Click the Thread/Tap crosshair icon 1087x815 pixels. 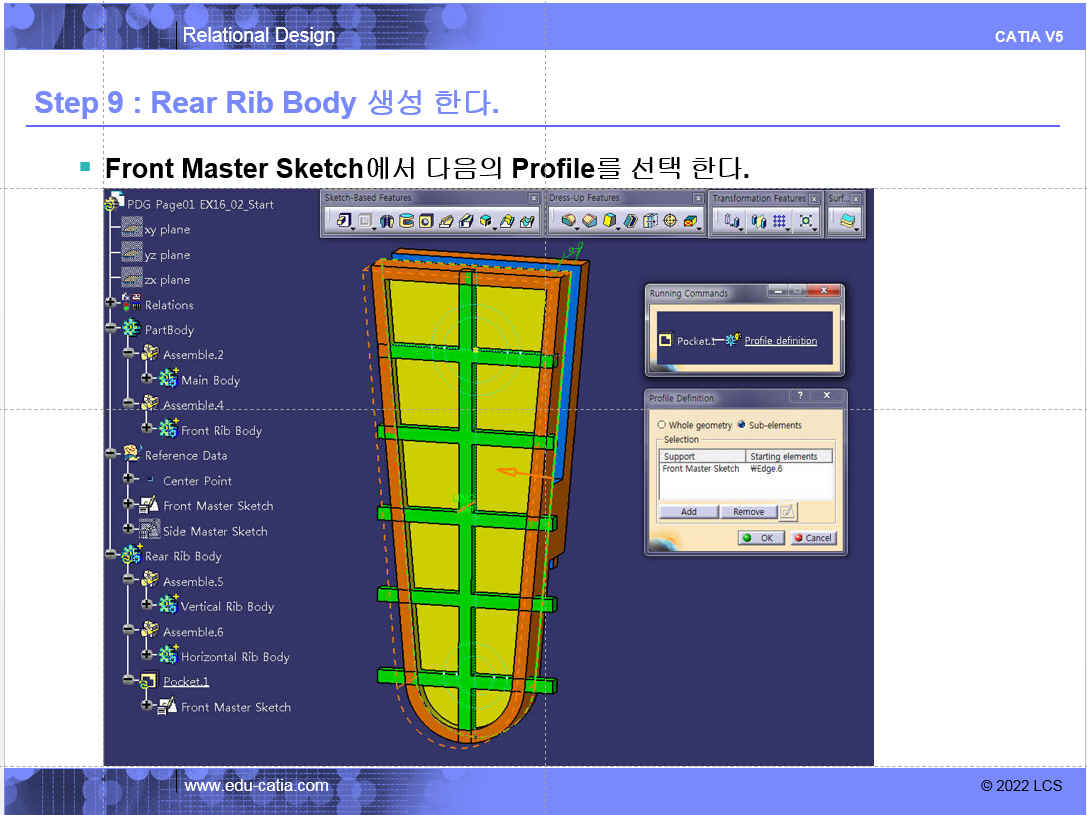point(670,221)
